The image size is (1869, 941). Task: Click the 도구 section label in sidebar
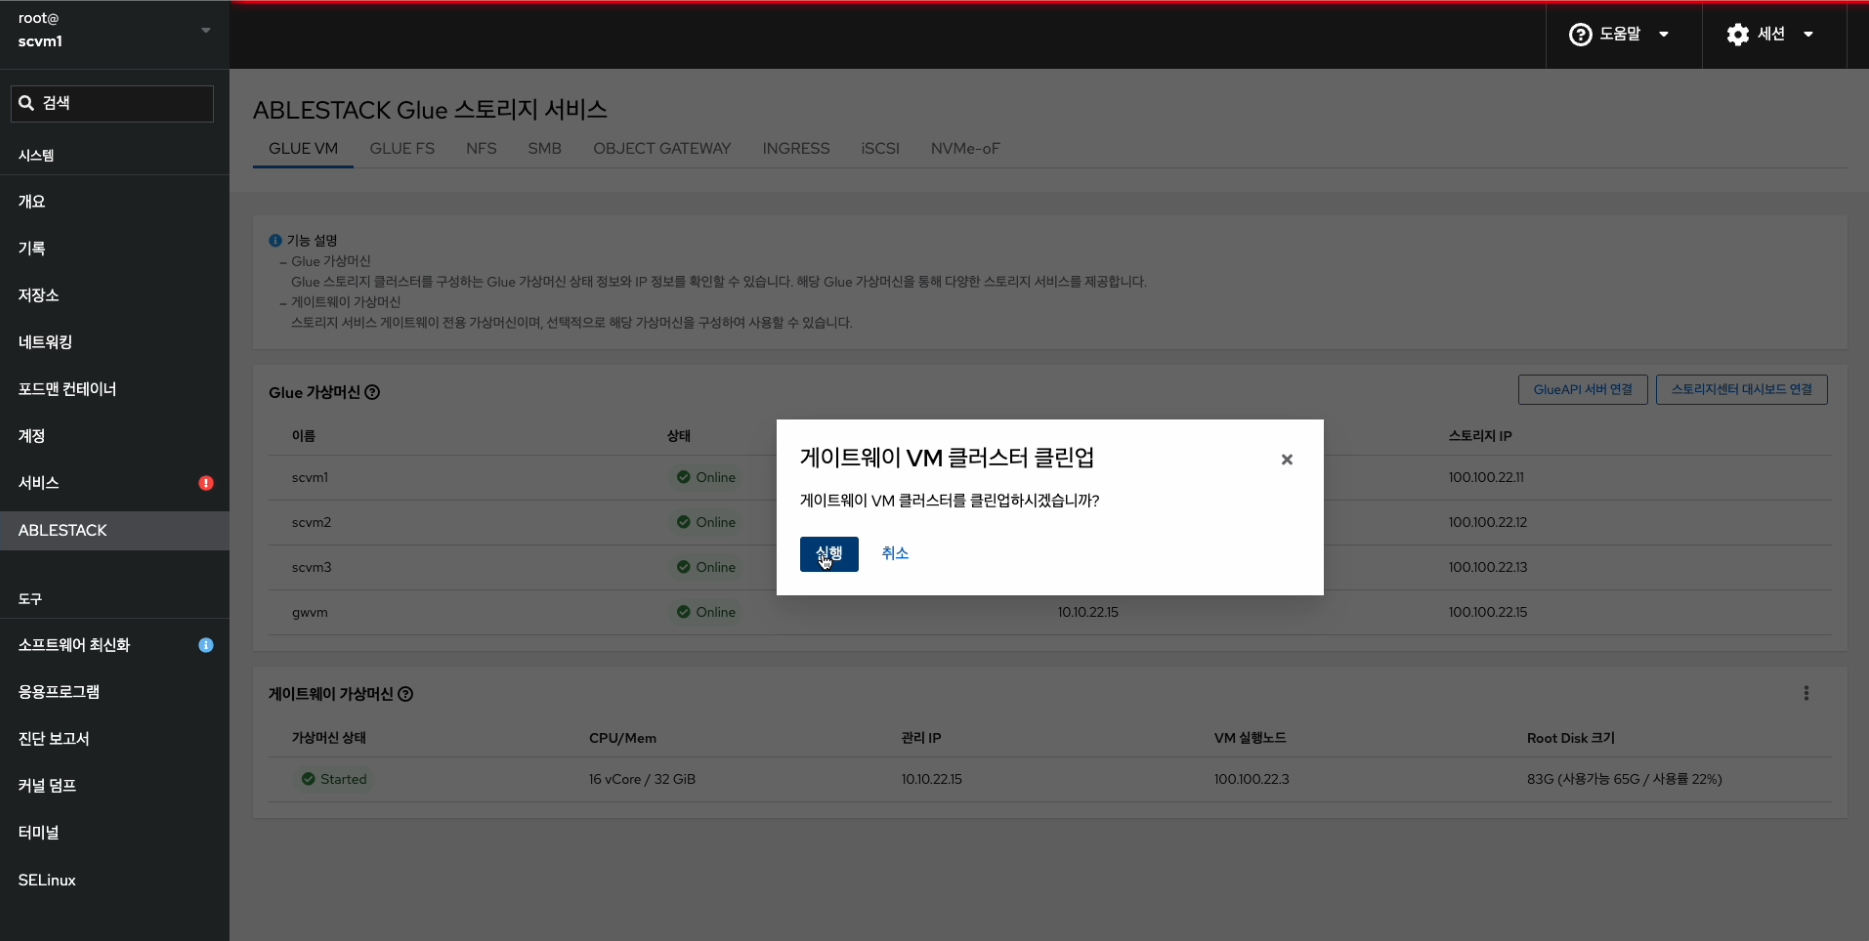point(30,599)
